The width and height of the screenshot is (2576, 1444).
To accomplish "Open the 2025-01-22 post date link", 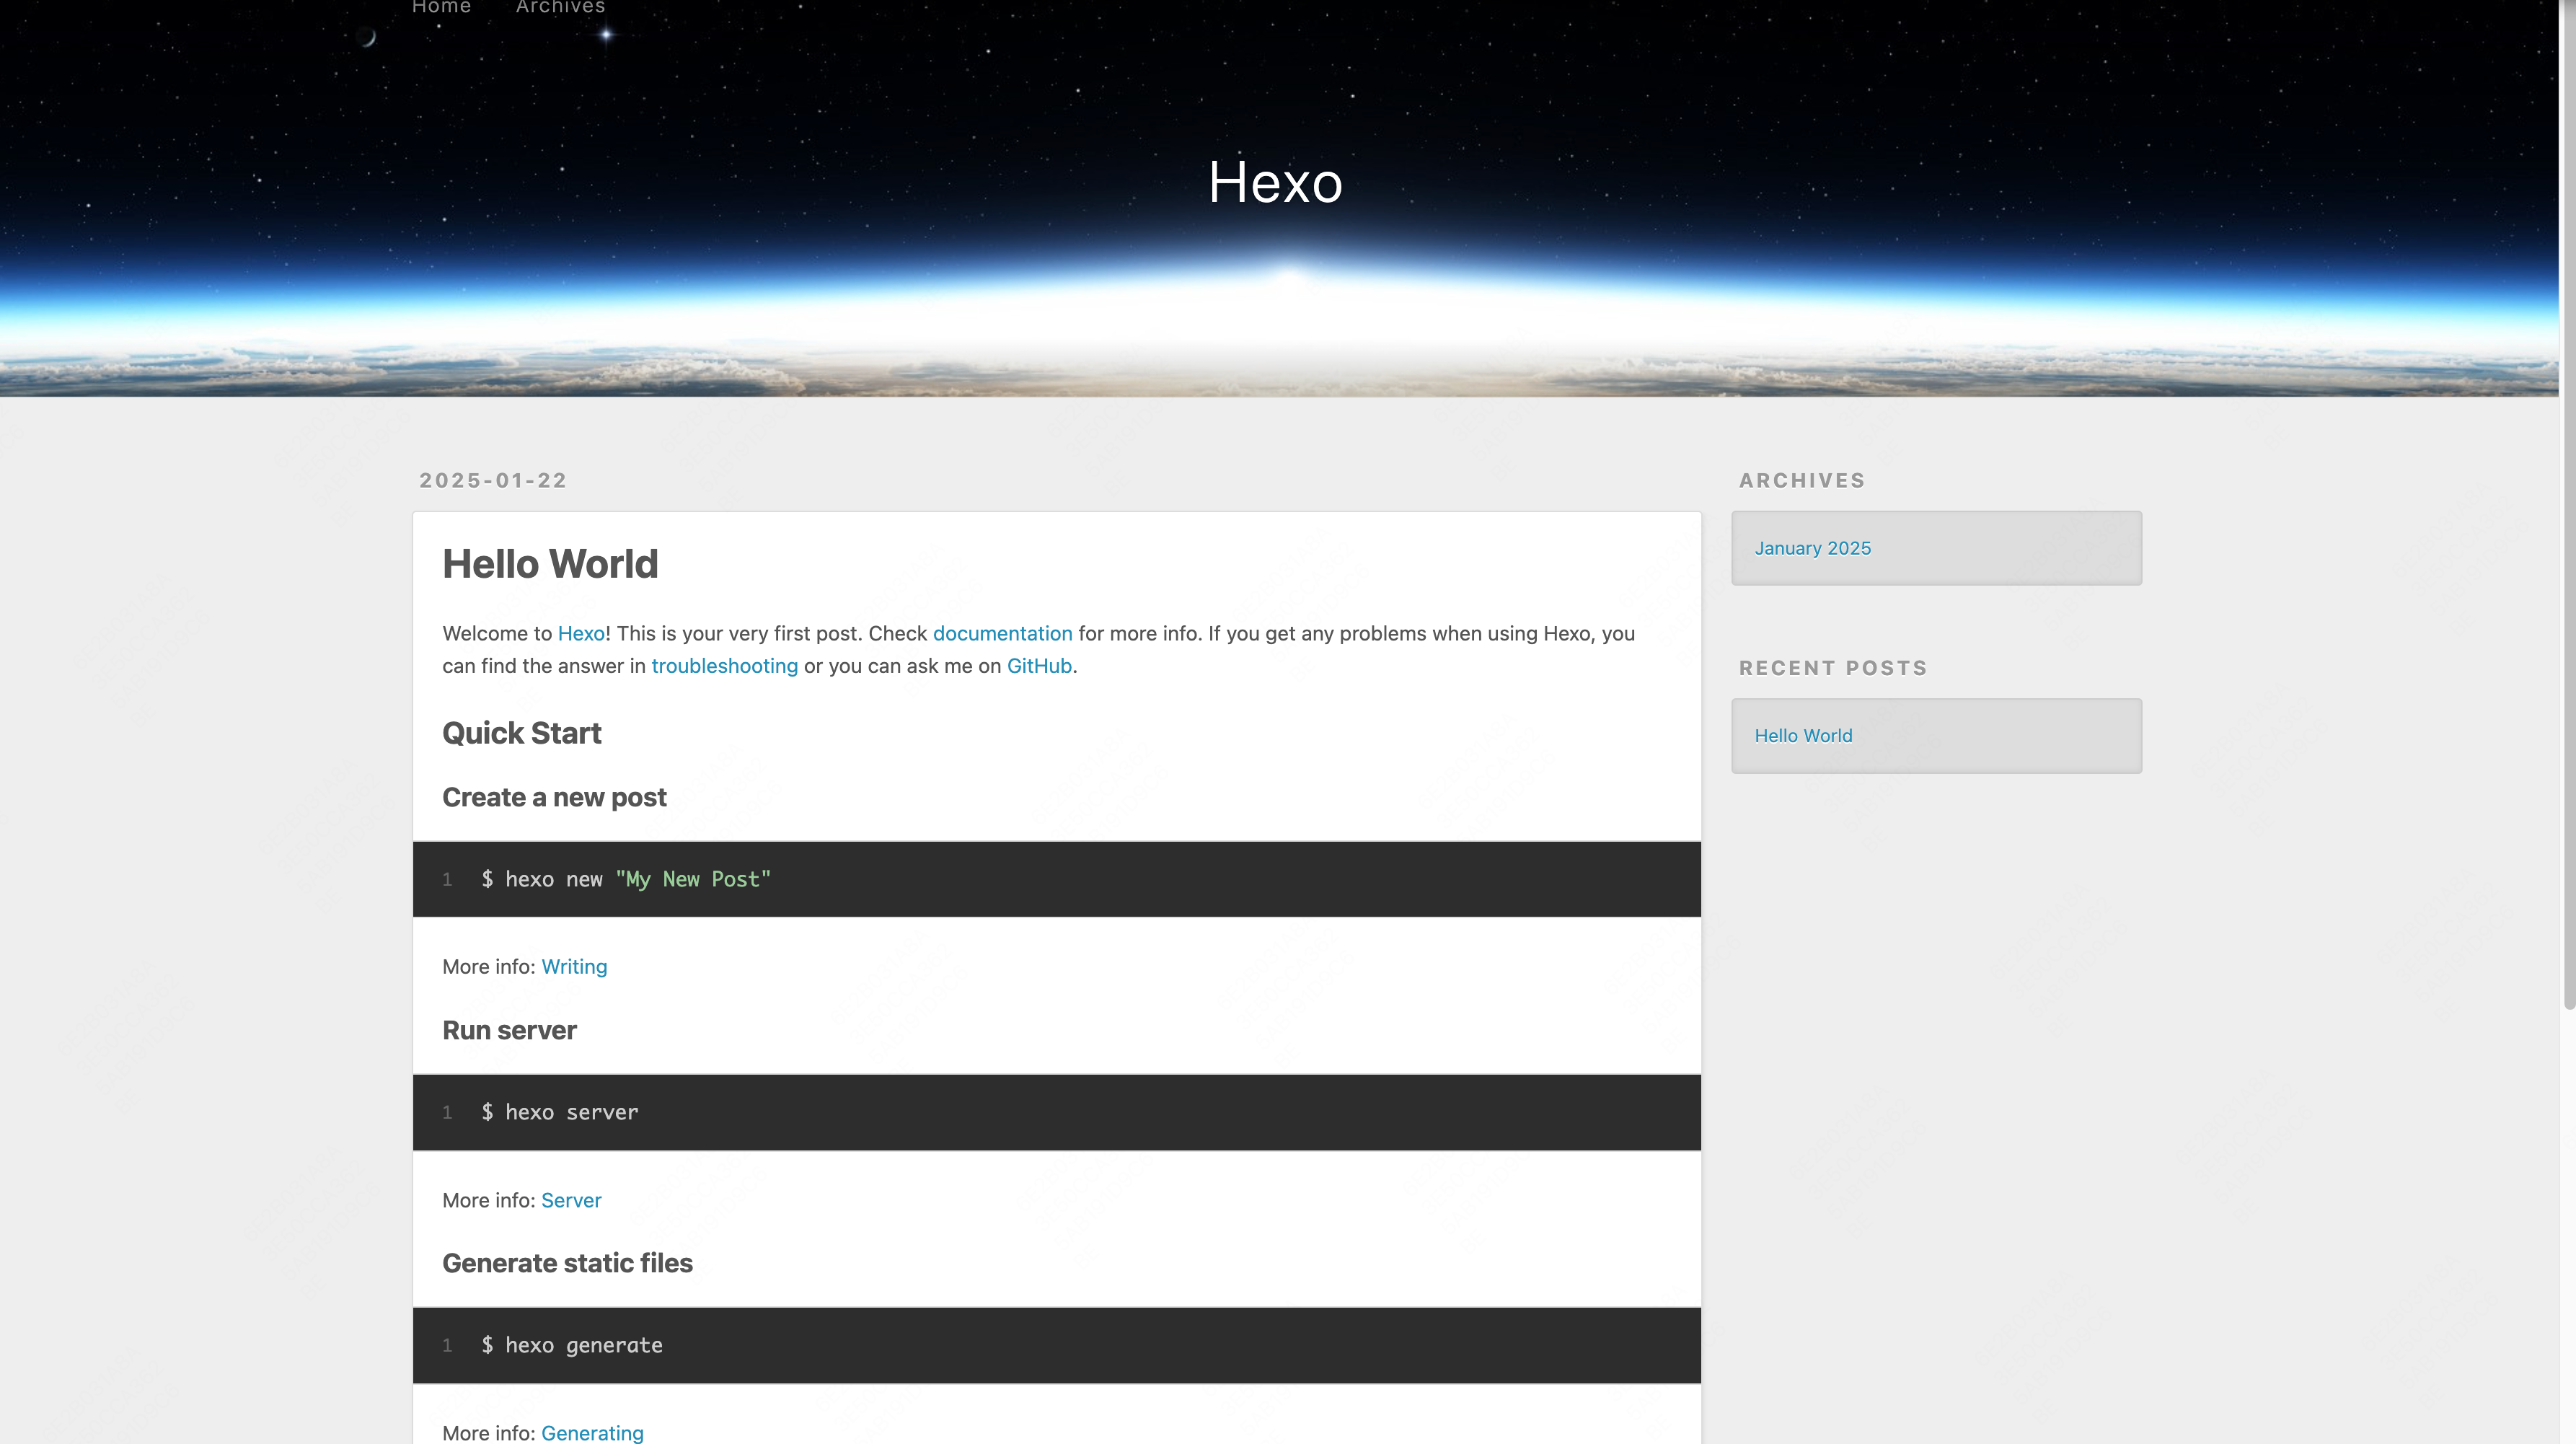I will click(x=493, y=481).
